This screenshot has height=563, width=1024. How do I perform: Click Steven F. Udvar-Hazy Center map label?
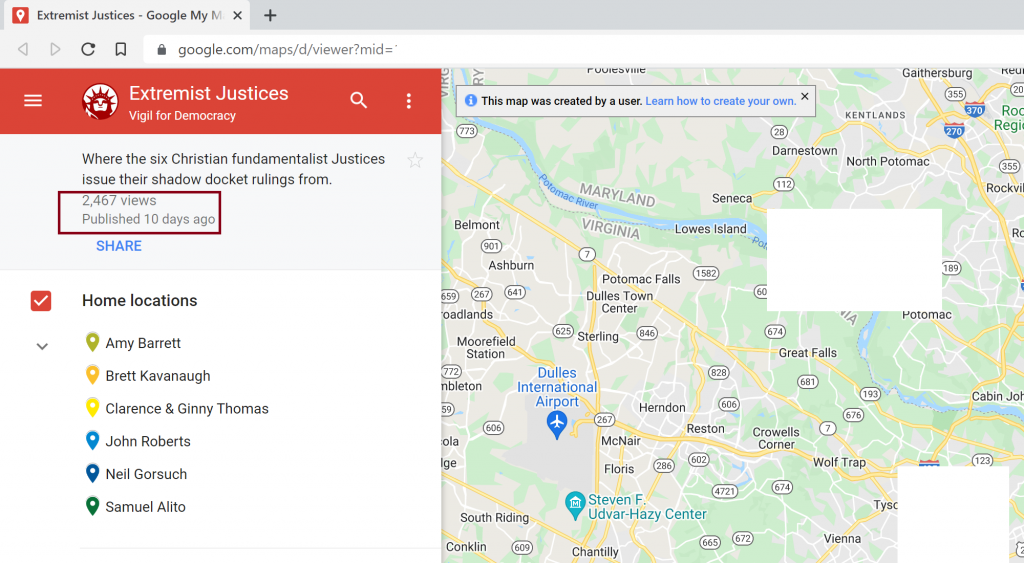pos(647,507)
